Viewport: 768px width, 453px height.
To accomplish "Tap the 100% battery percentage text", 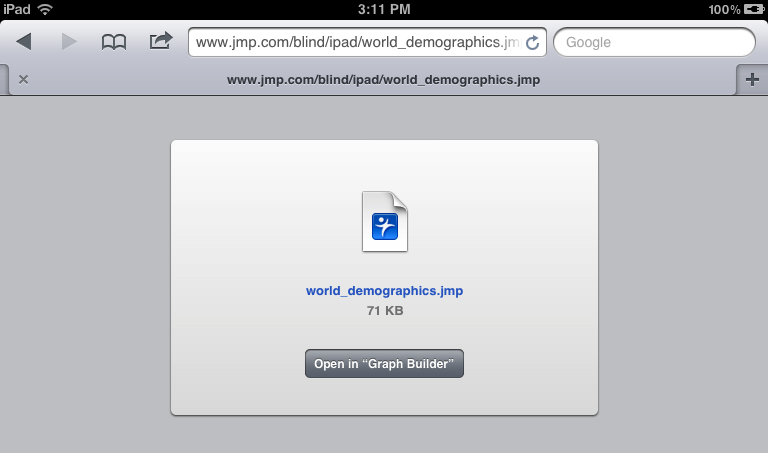I will [x=724, y=9].
